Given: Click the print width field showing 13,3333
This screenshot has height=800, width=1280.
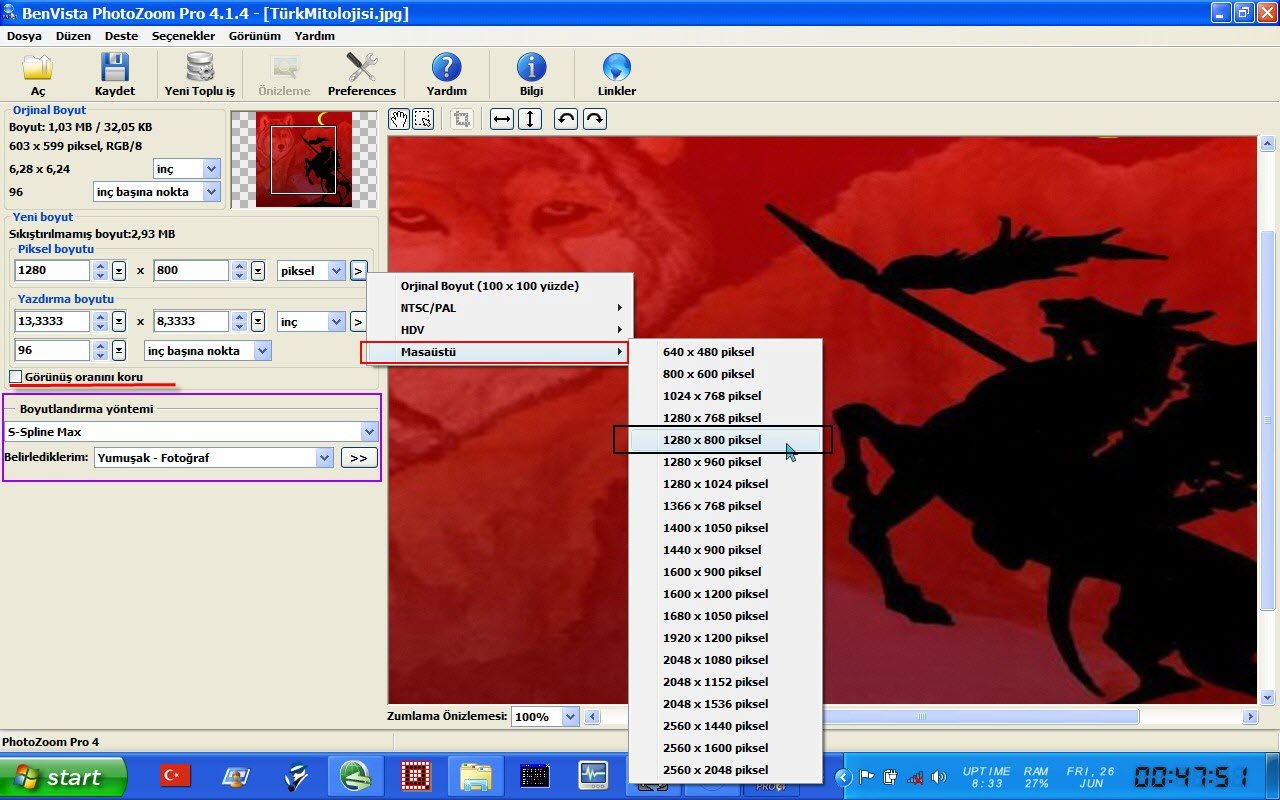Looking at the screenshot, I should [x=52, y=322].
